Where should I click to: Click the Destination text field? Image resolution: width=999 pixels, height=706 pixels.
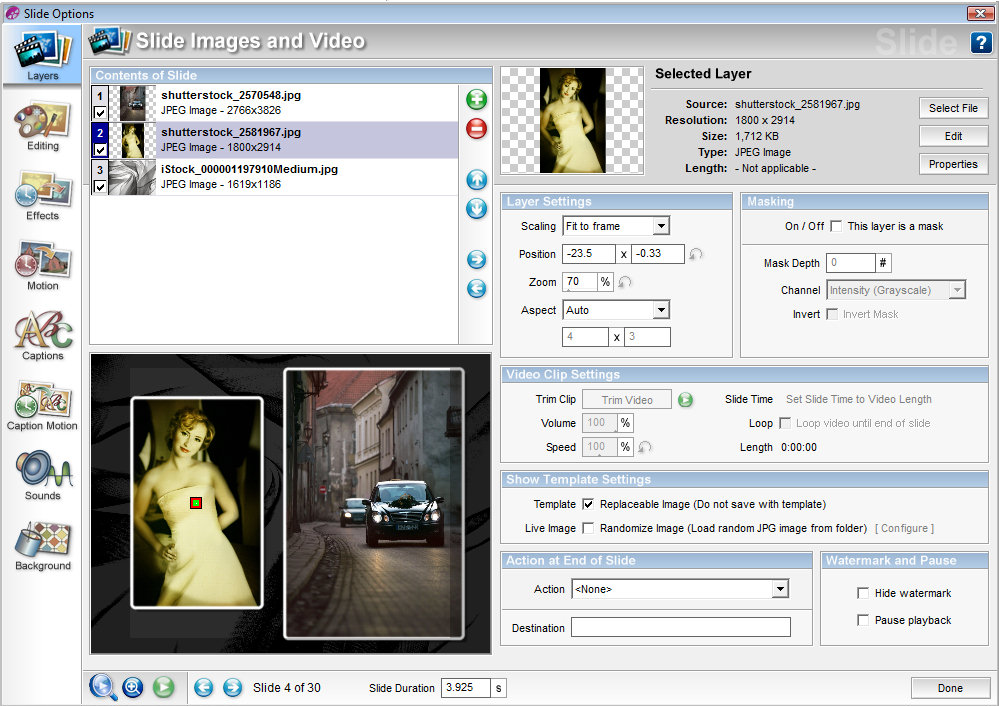(x=680, y=627)
